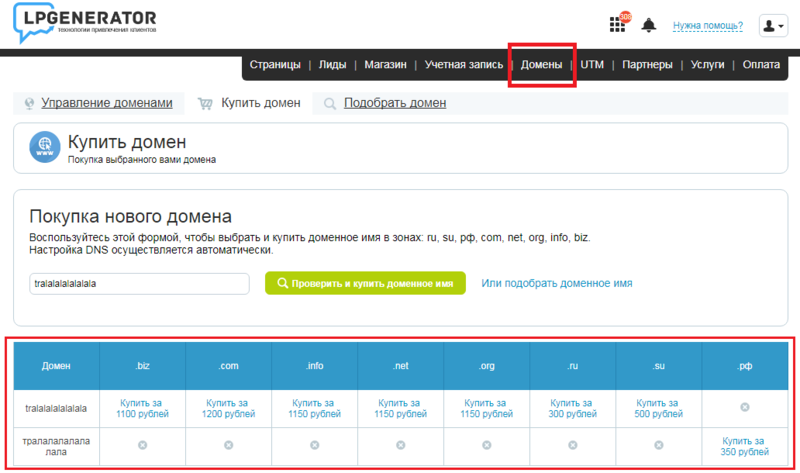800x473 pixels.
Task: Click the blue www globe icon
Action: tap(45, 148)
